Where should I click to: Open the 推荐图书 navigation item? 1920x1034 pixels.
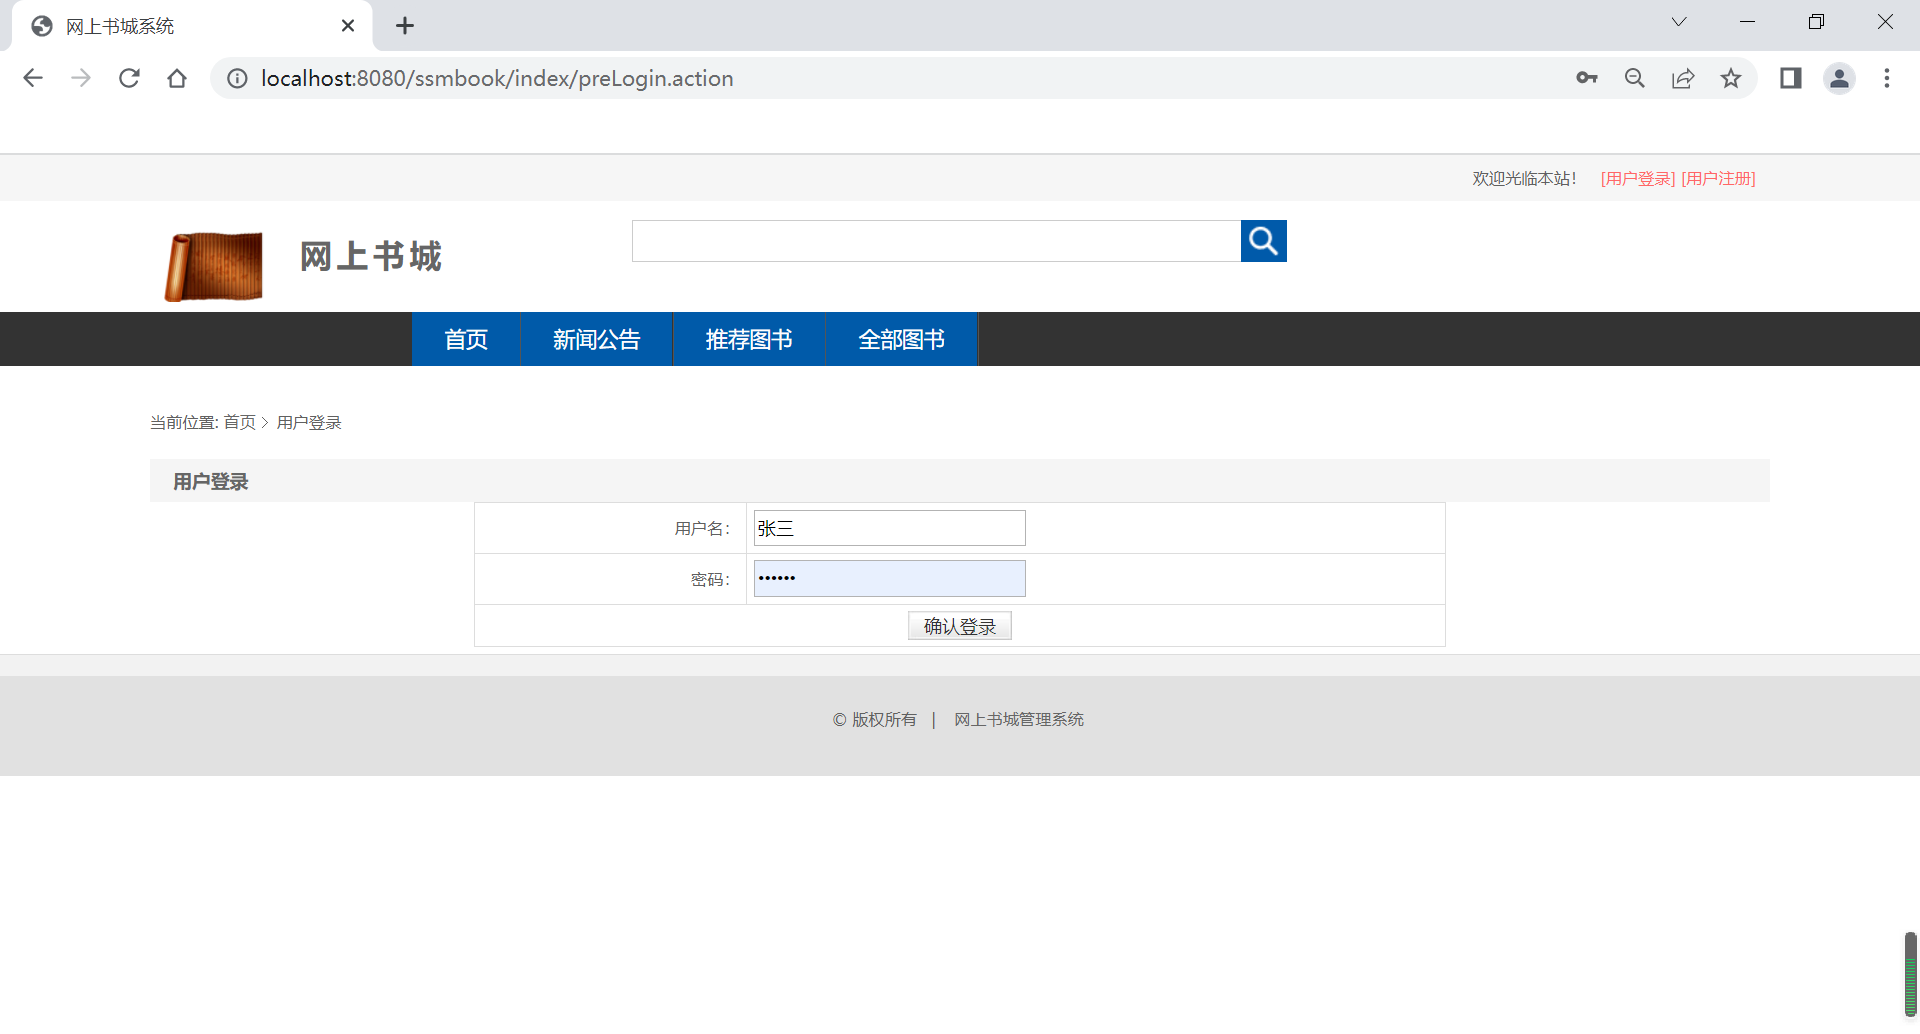749,339
